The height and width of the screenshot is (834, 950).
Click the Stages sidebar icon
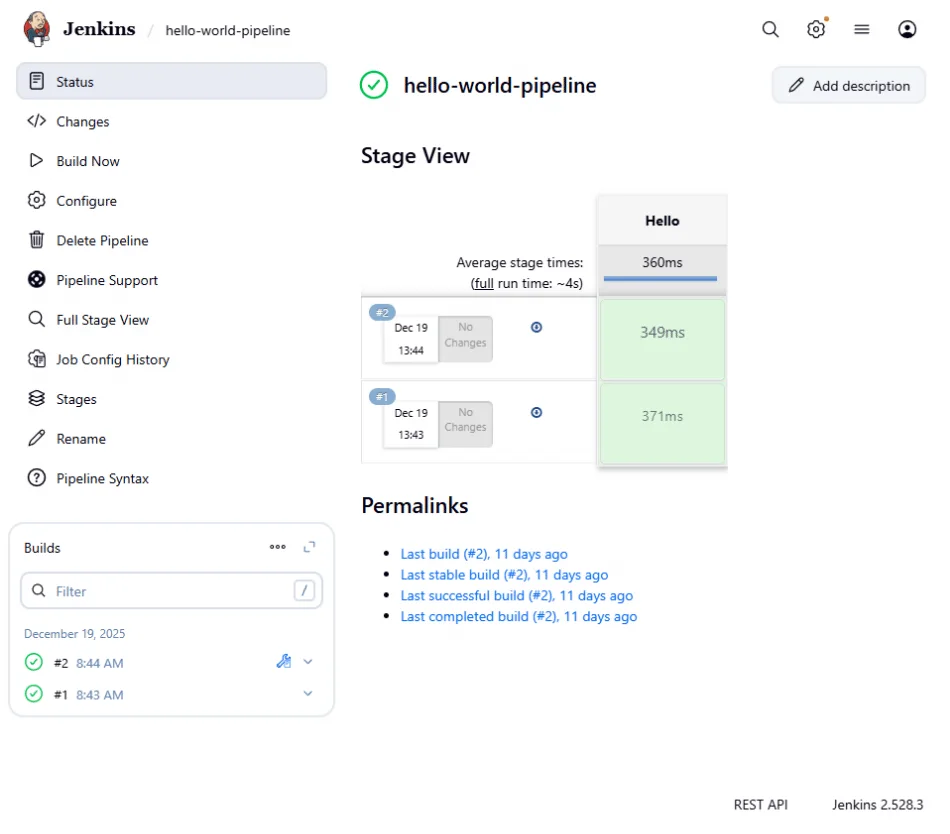click(x=34, y=399)
